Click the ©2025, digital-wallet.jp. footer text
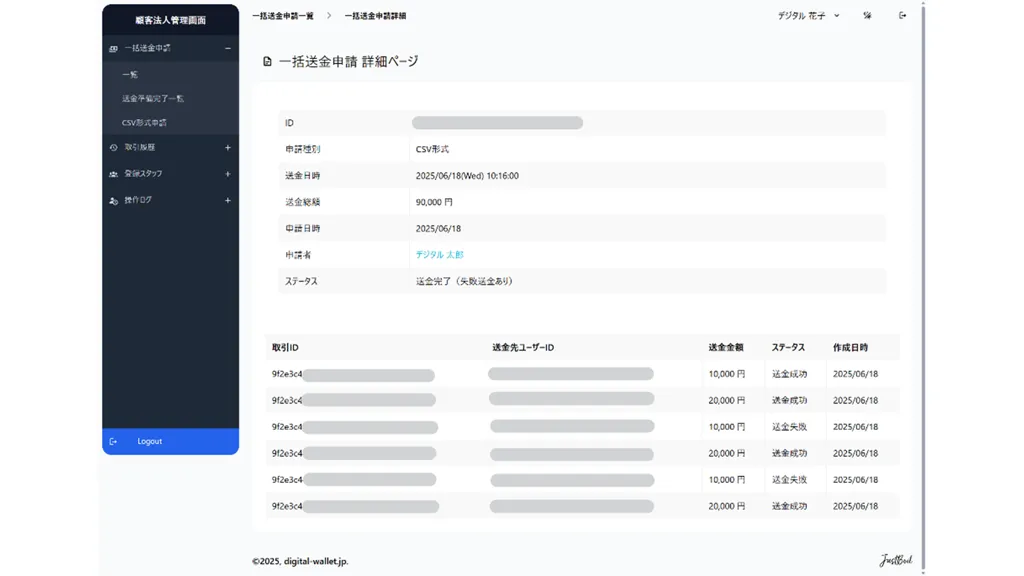1024x576 pixels. (x=300, y=561)
